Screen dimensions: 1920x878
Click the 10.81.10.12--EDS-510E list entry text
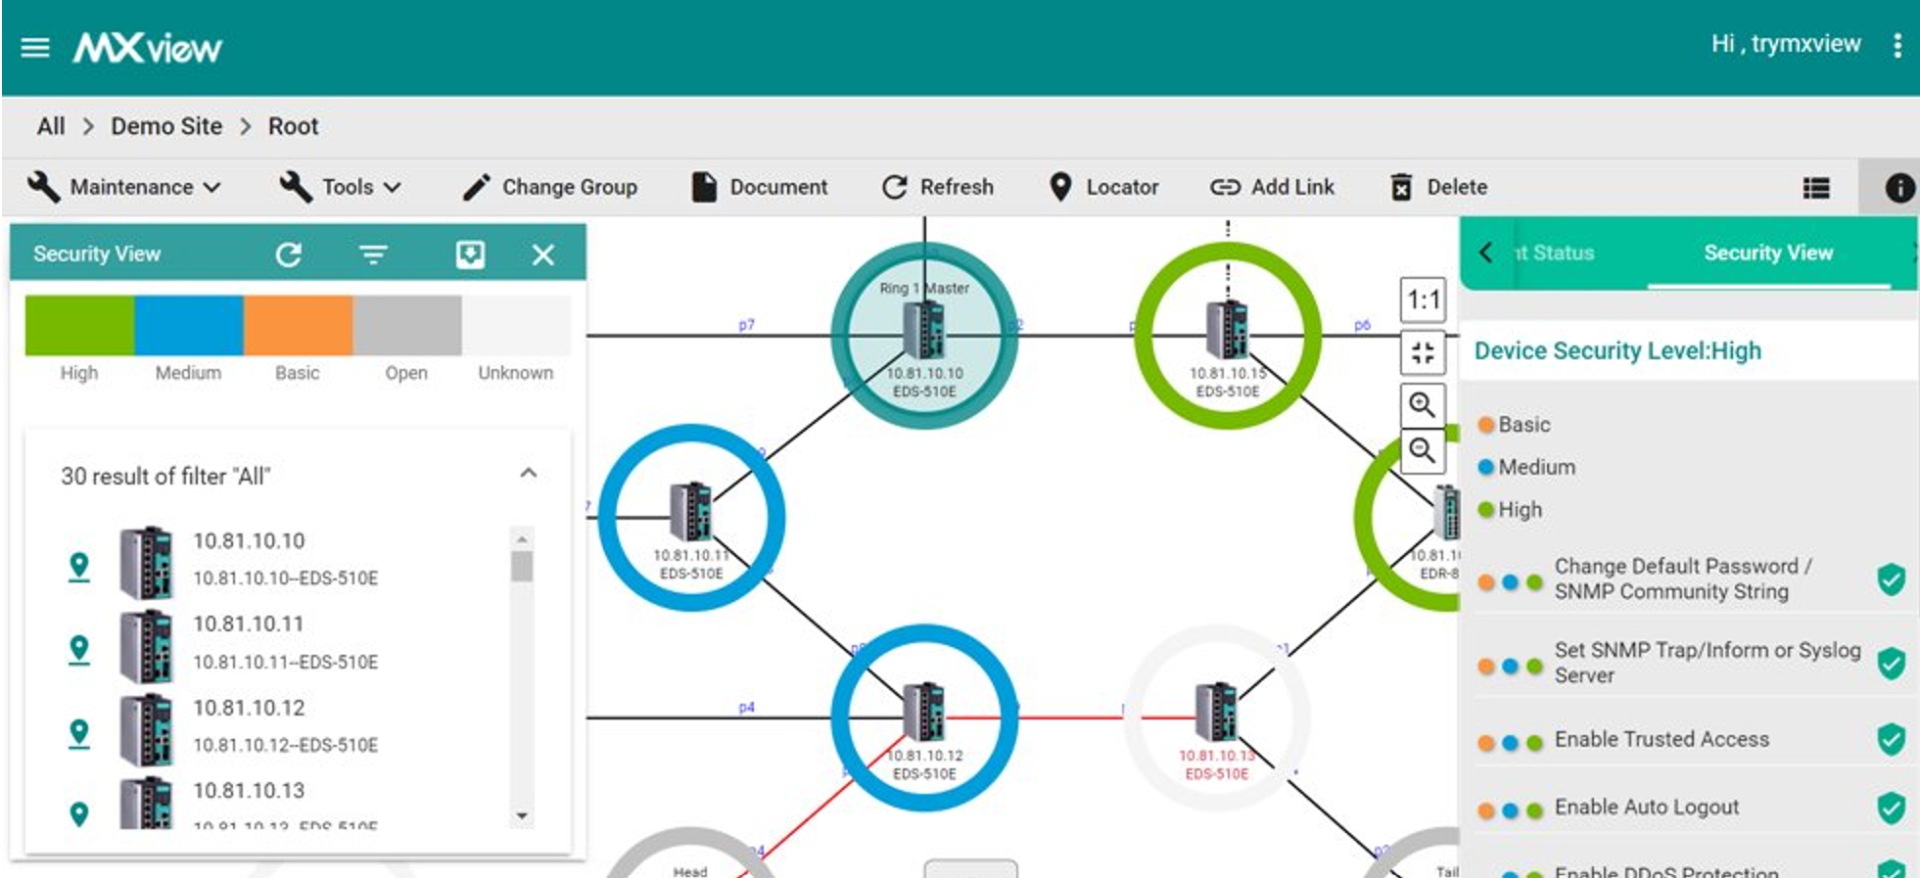coord(285,745)
